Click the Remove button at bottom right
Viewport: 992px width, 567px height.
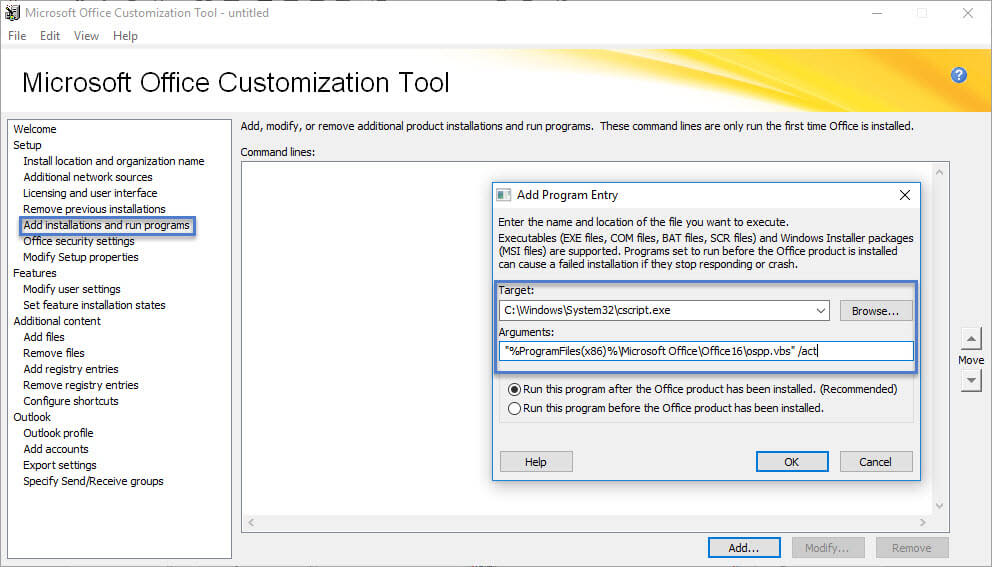tap(912, 548)
